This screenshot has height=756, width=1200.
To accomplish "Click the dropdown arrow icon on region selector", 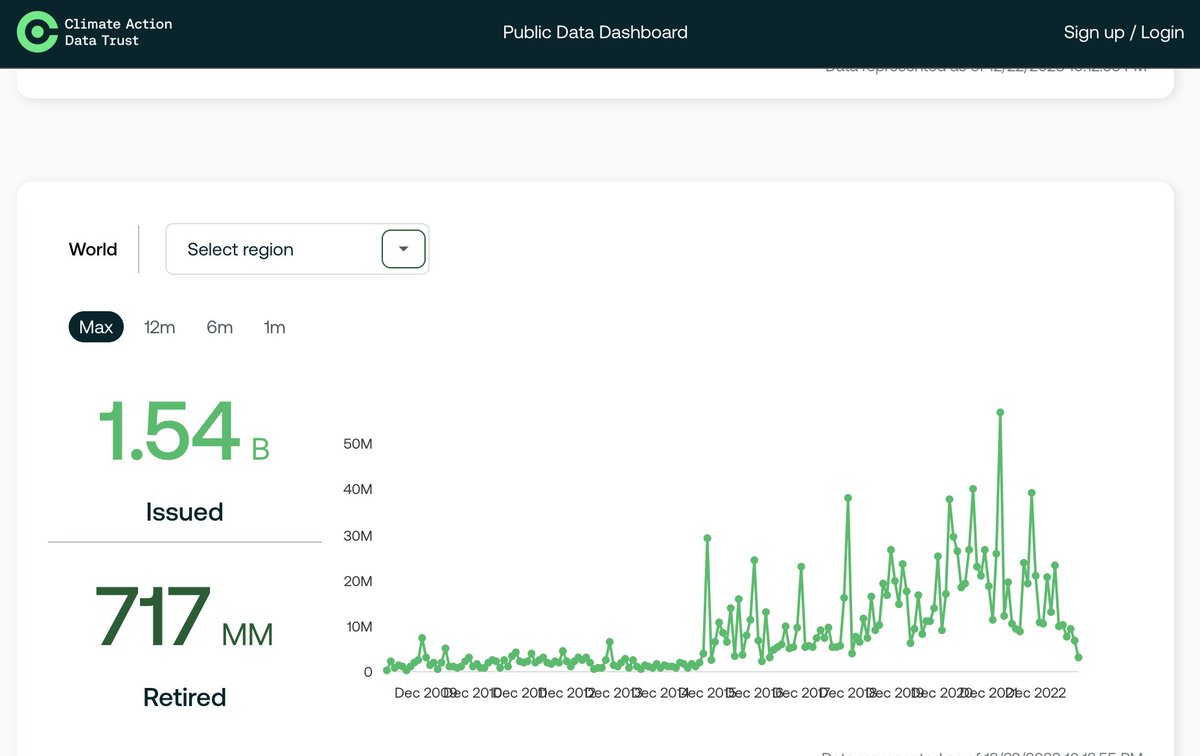I will (403, 248).
